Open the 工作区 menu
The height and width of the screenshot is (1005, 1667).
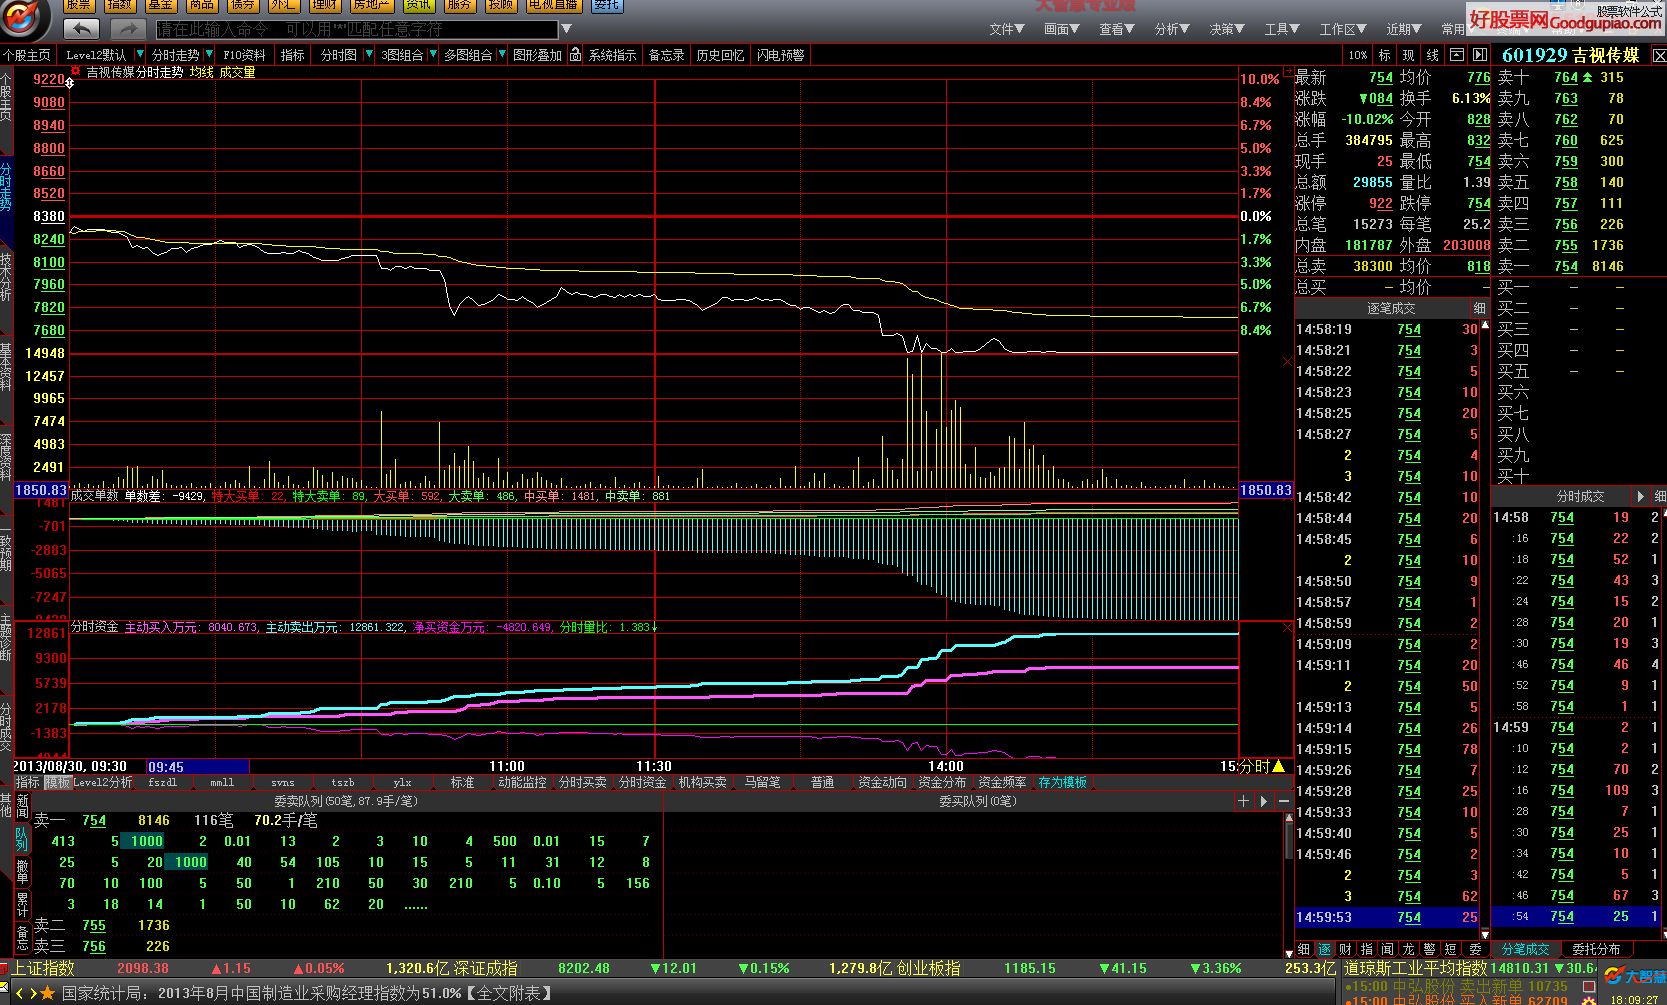pyautogui.click(x=1343, y=30)
